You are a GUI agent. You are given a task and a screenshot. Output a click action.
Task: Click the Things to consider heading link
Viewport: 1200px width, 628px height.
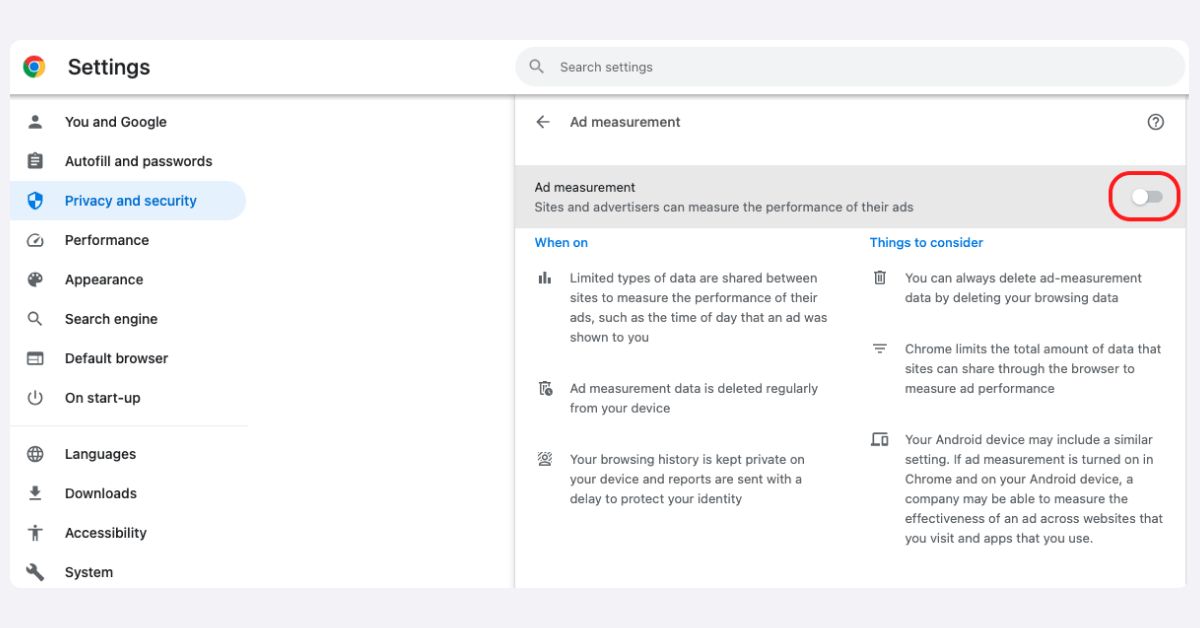[926, 242]
